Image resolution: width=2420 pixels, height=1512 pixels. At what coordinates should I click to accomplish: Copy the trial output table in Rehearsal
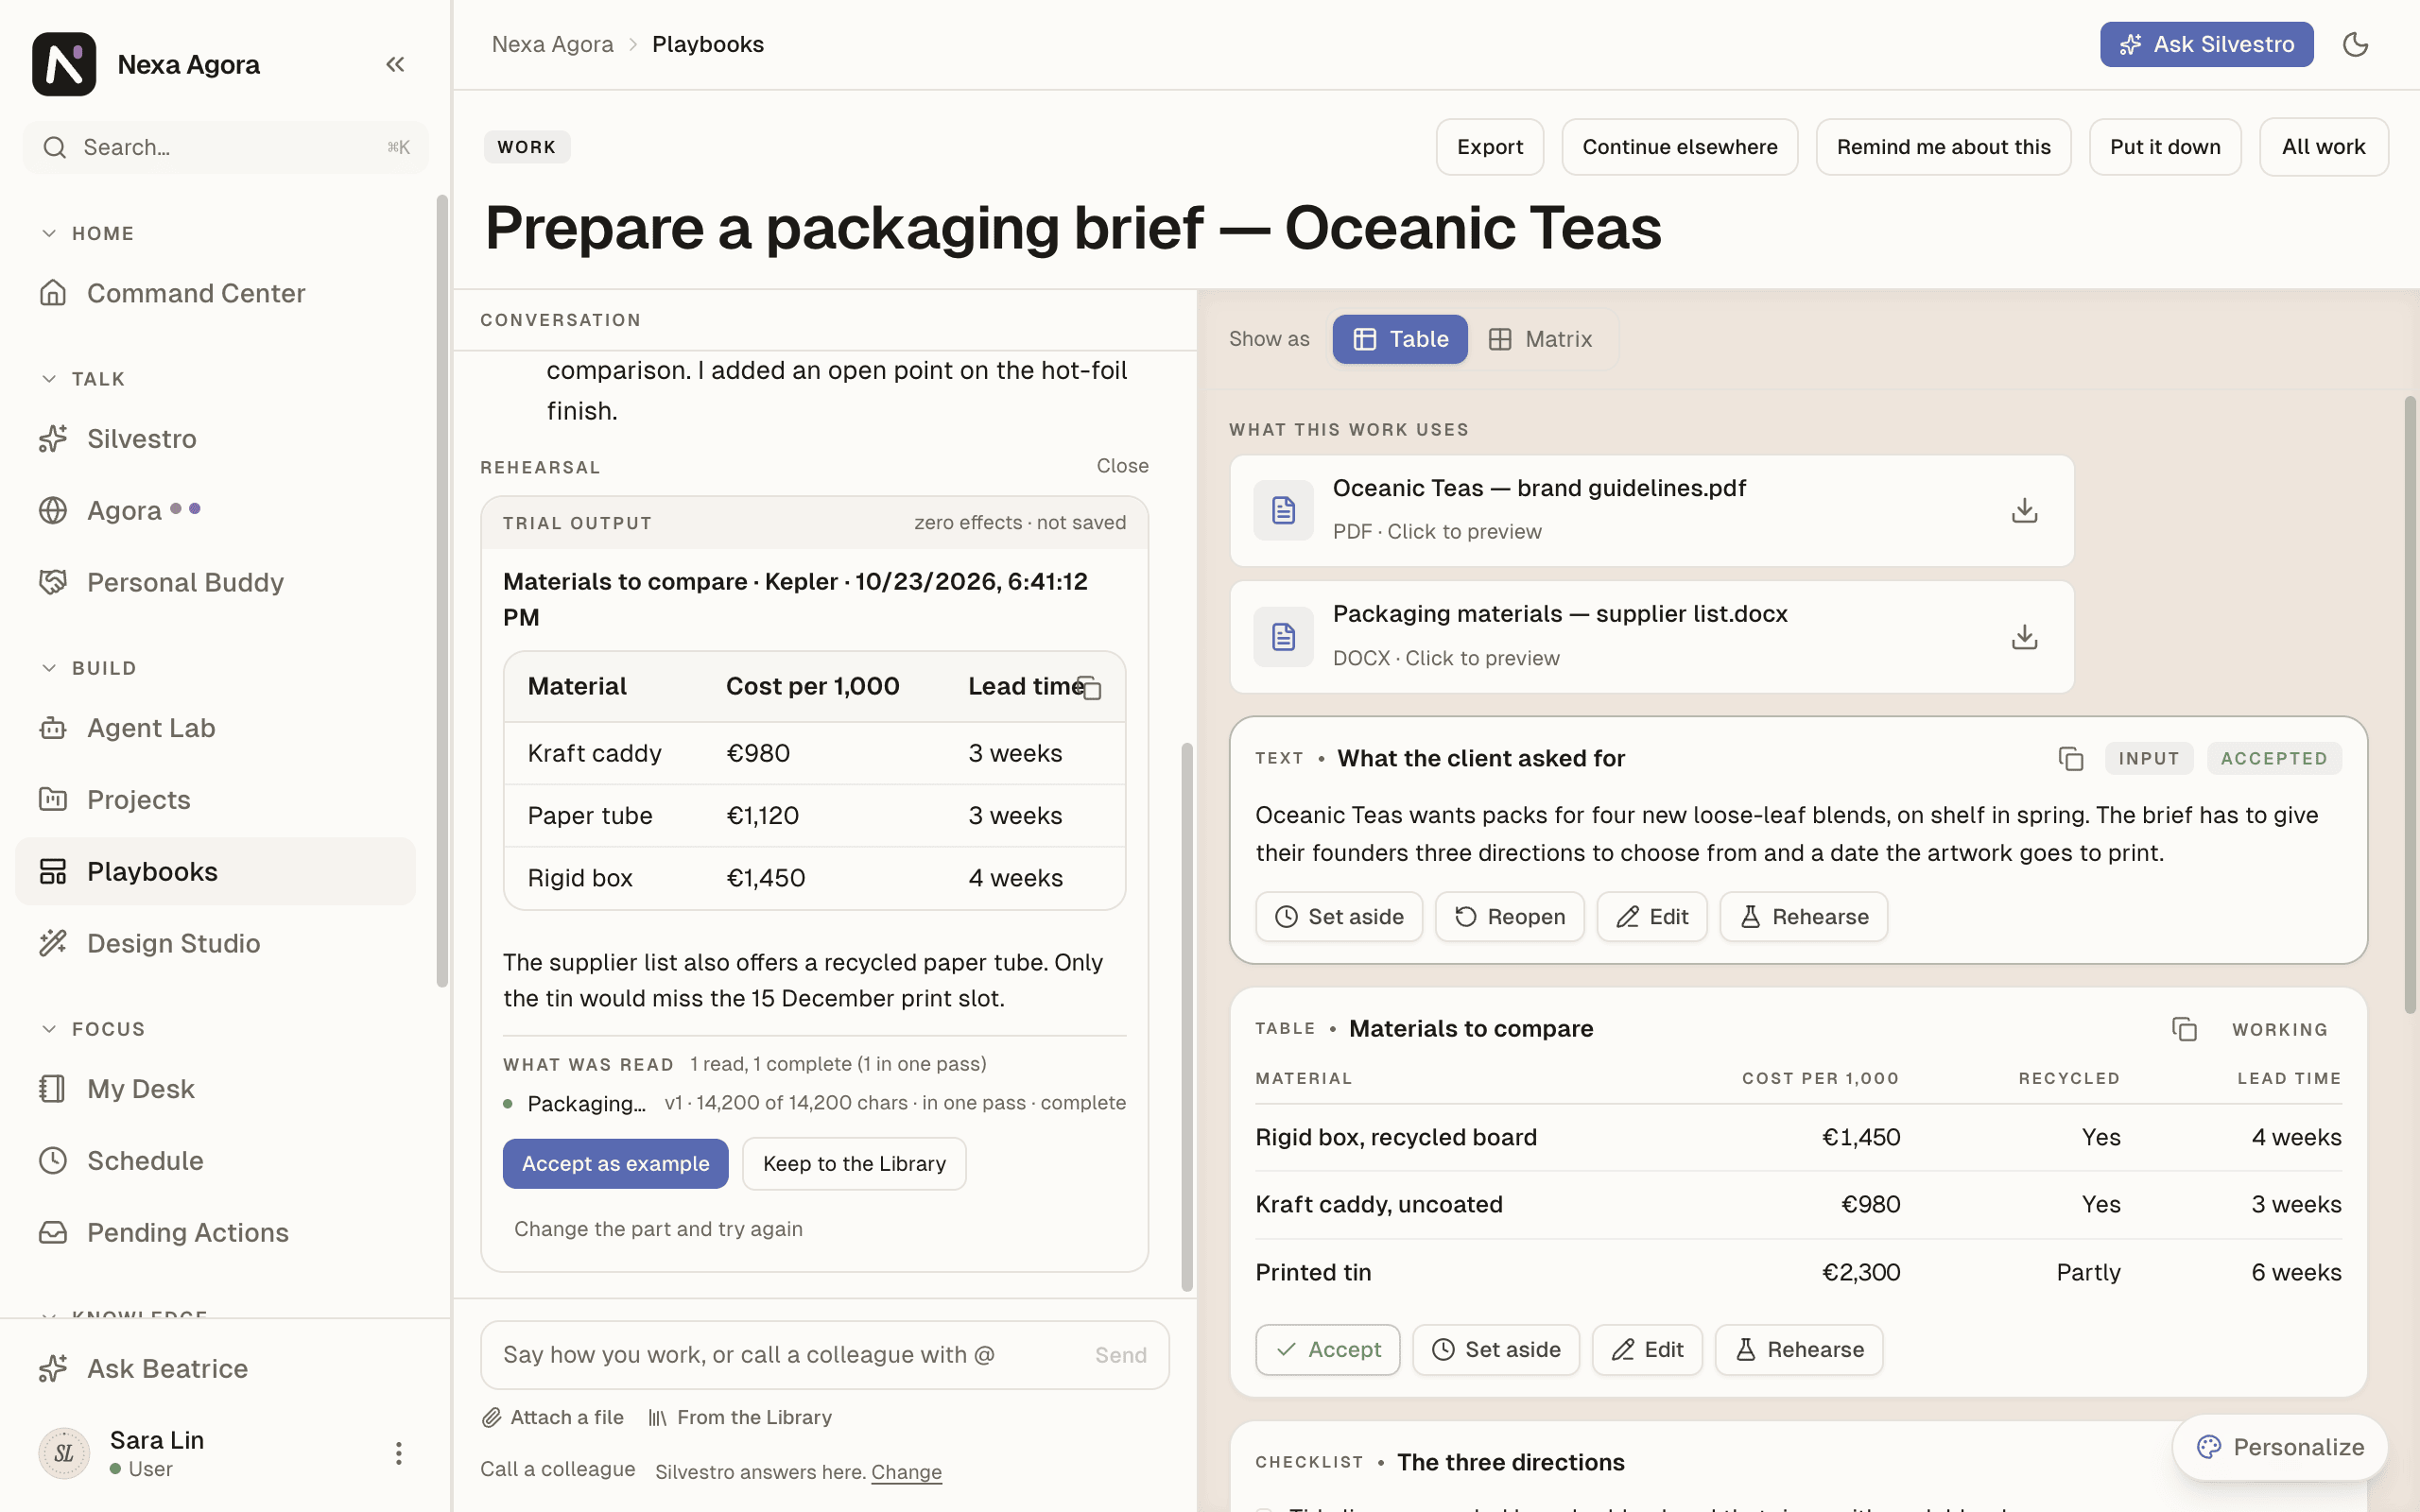(1090, 688)
